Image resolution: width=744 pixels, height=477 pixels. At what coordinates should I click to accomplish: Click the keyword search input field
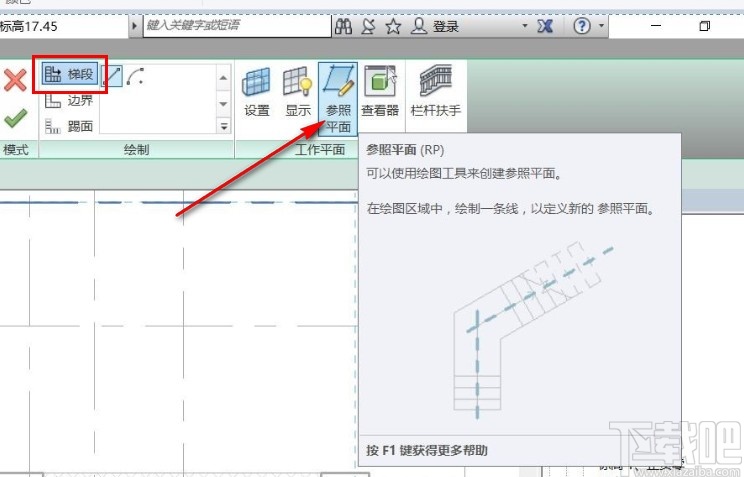[237, 26]
